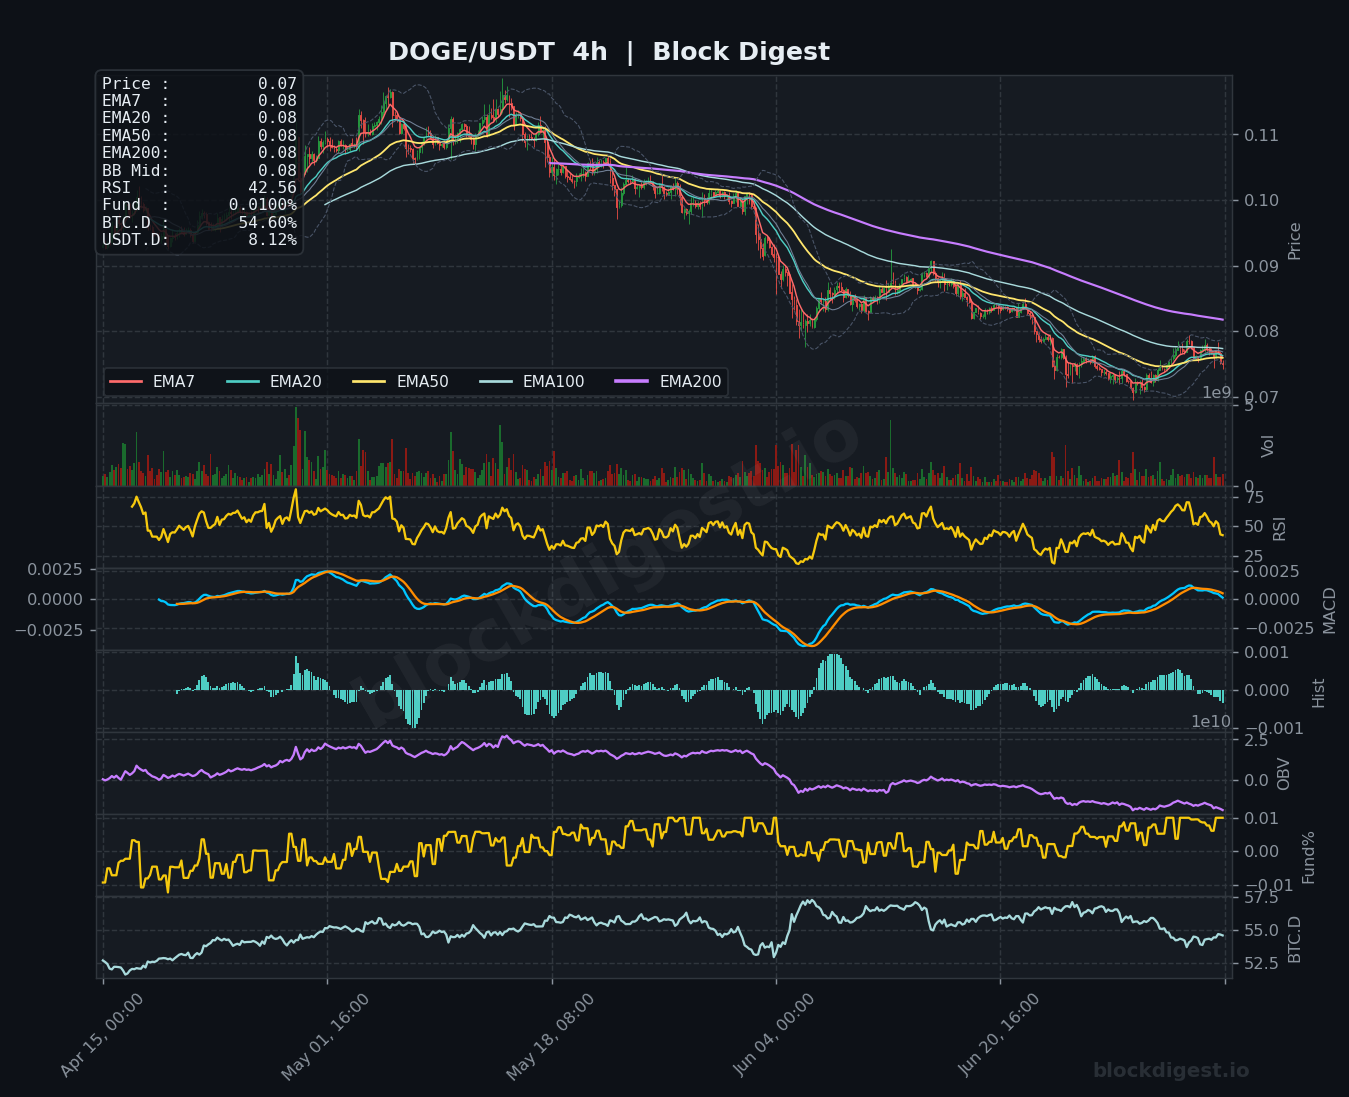Click the "BB Mid: 0.08" stats row
Viewport: 1349px width, 1097px height.
199,171
